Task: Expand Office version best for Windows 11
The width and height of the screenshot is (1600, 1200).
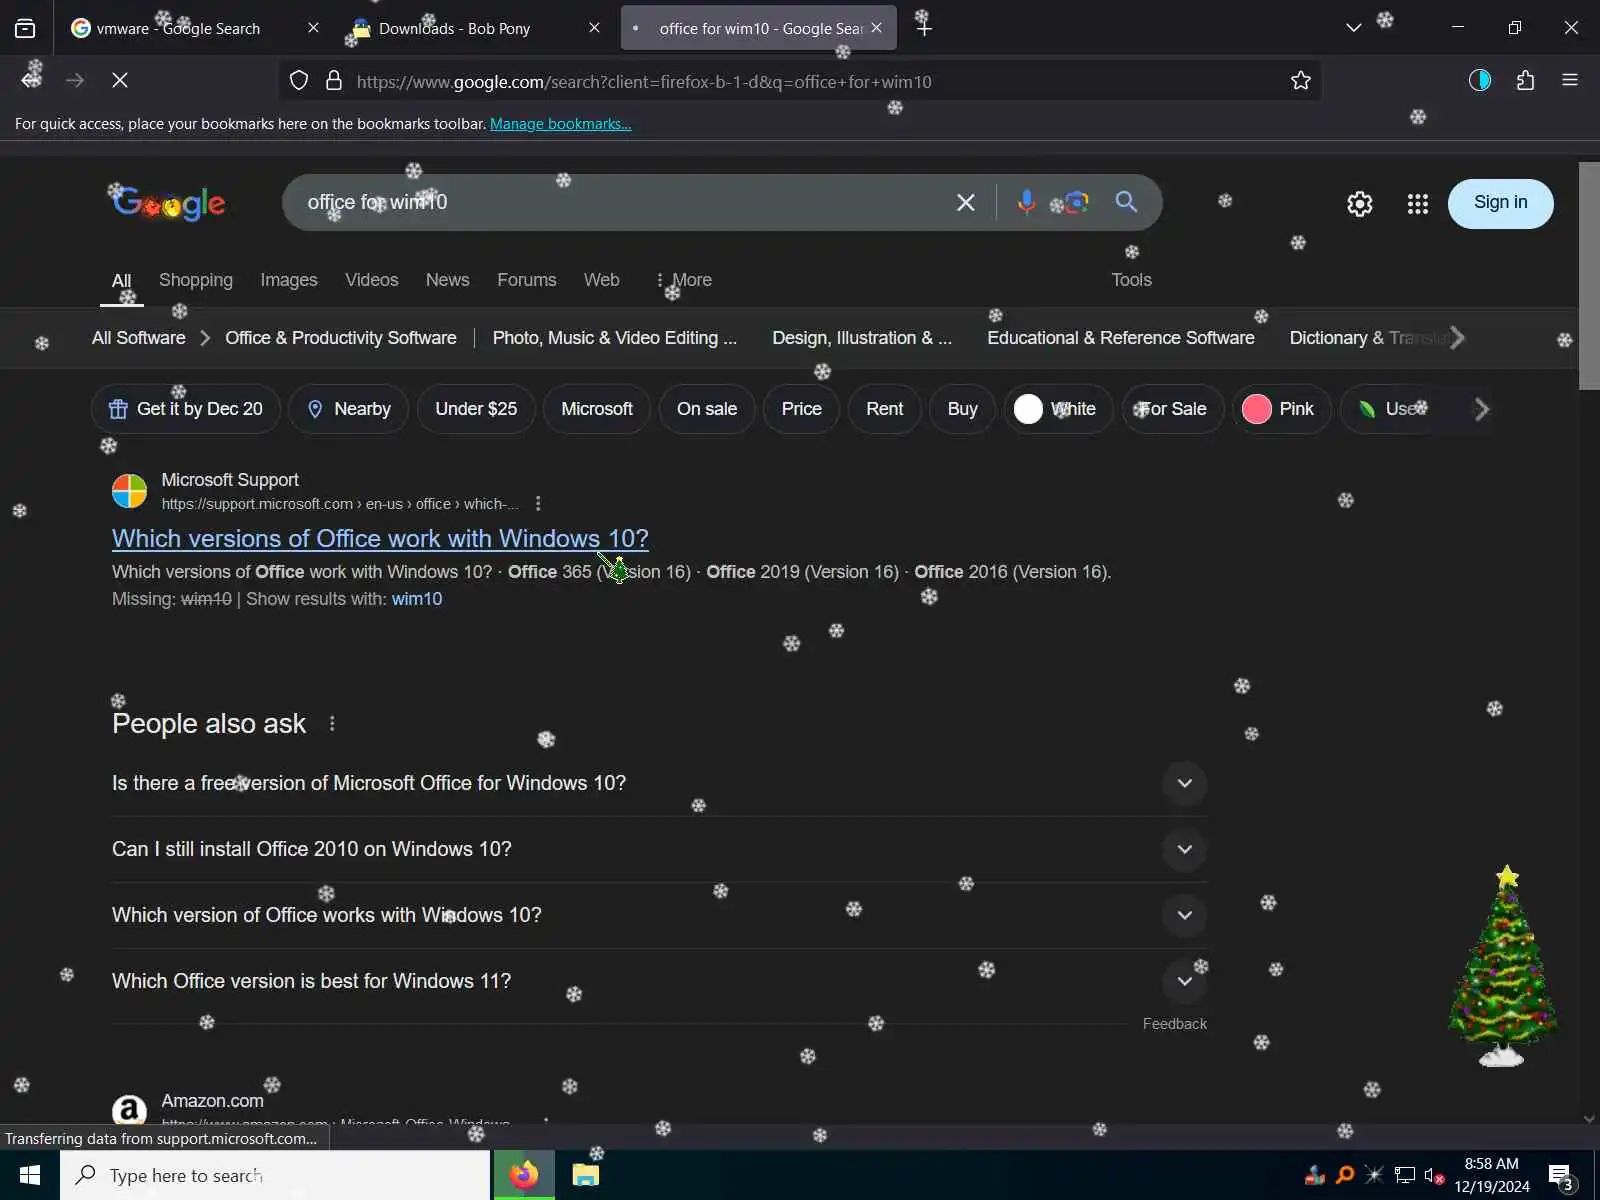Action: 659,981
